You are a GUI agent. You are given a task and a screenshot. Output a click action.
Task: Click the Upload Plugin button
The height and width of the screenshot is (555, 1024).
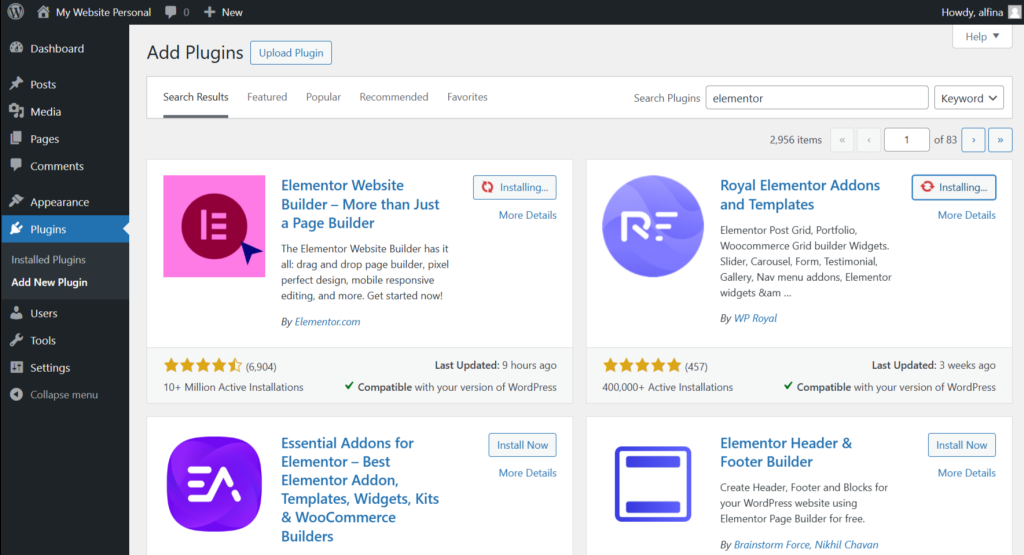tap(290, 53)
